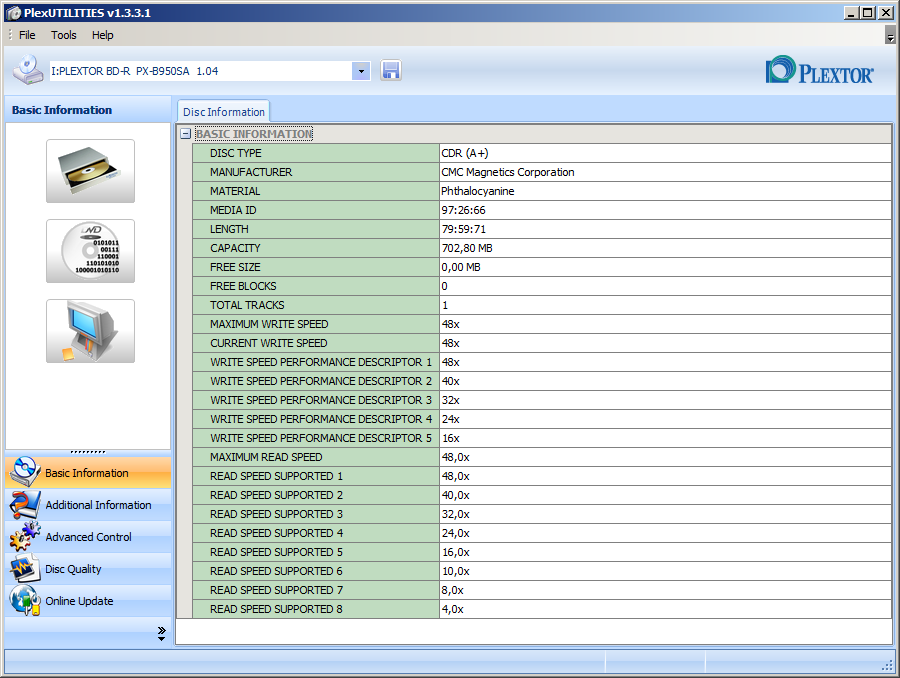
Task: Click the Plextor logo
Action: click(819, 71)
